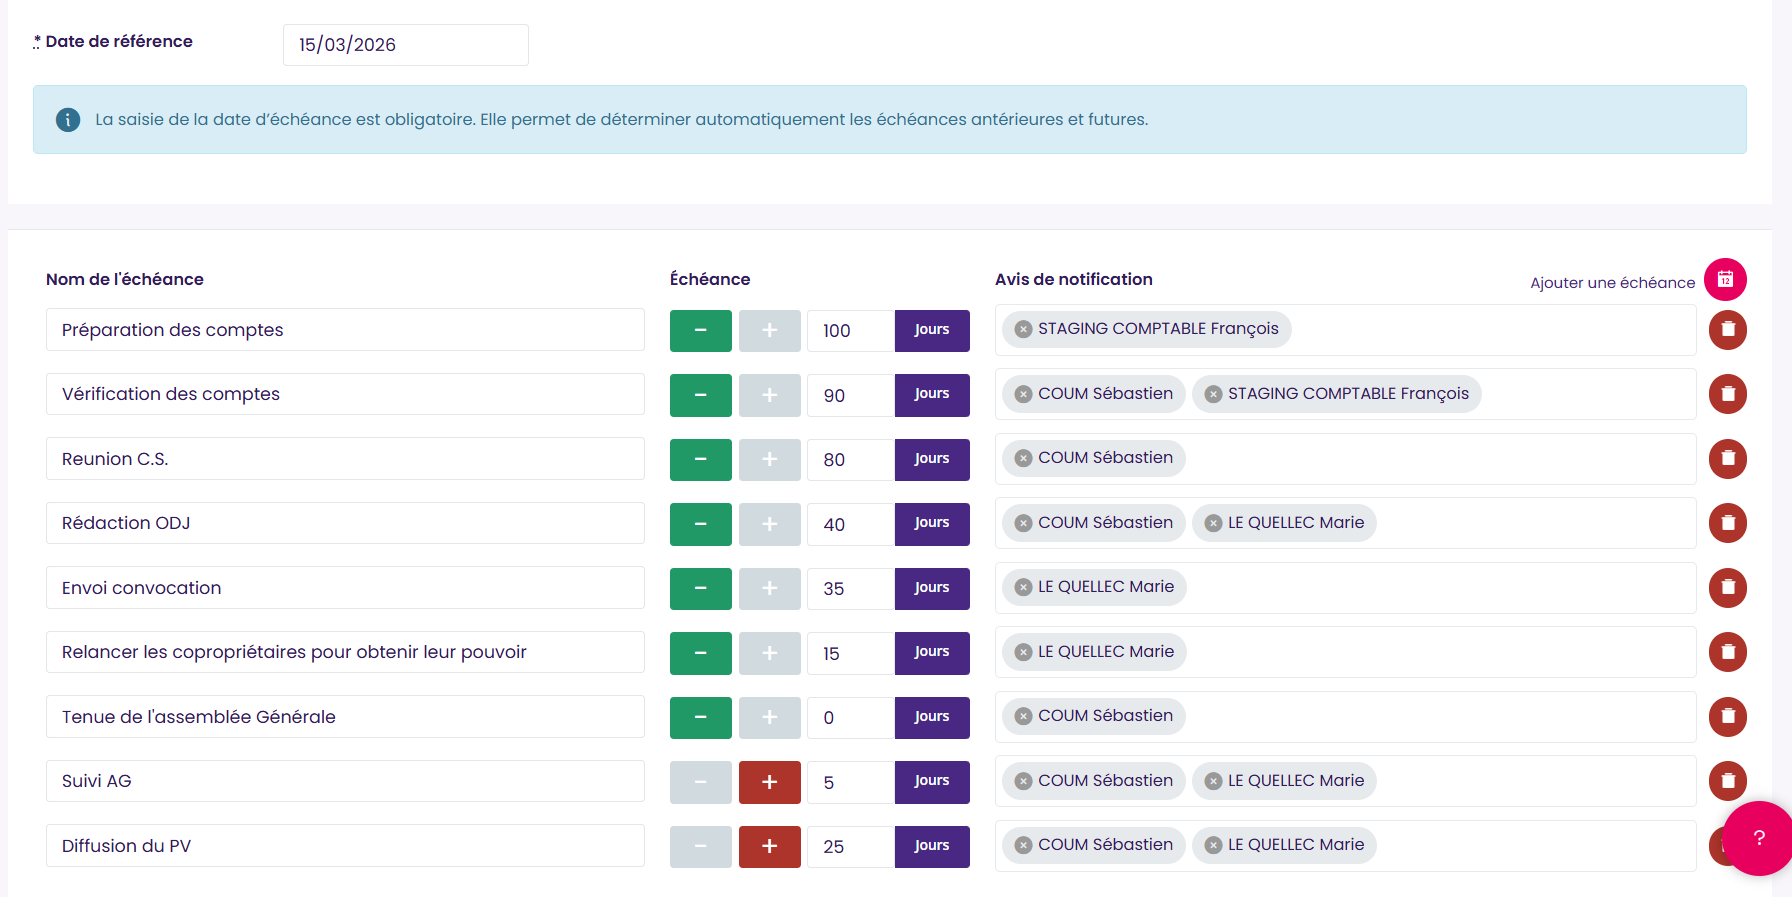Remove STAGING COMPTABLE François from Préparation des comptes
Screen dimensions: 1792x897
coord(1023,329)
